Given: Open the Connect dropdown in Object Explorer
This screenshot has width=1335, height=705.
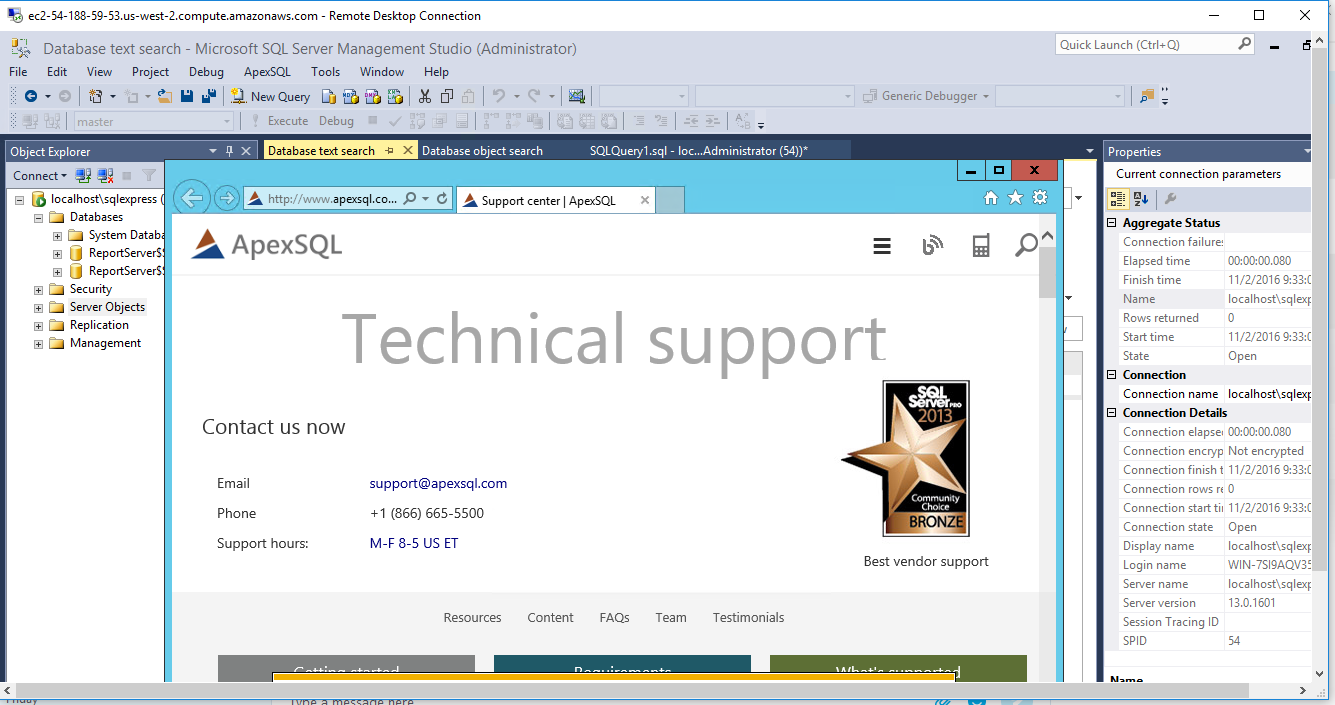Looking at the screenshot, I should tap(40, 176).
